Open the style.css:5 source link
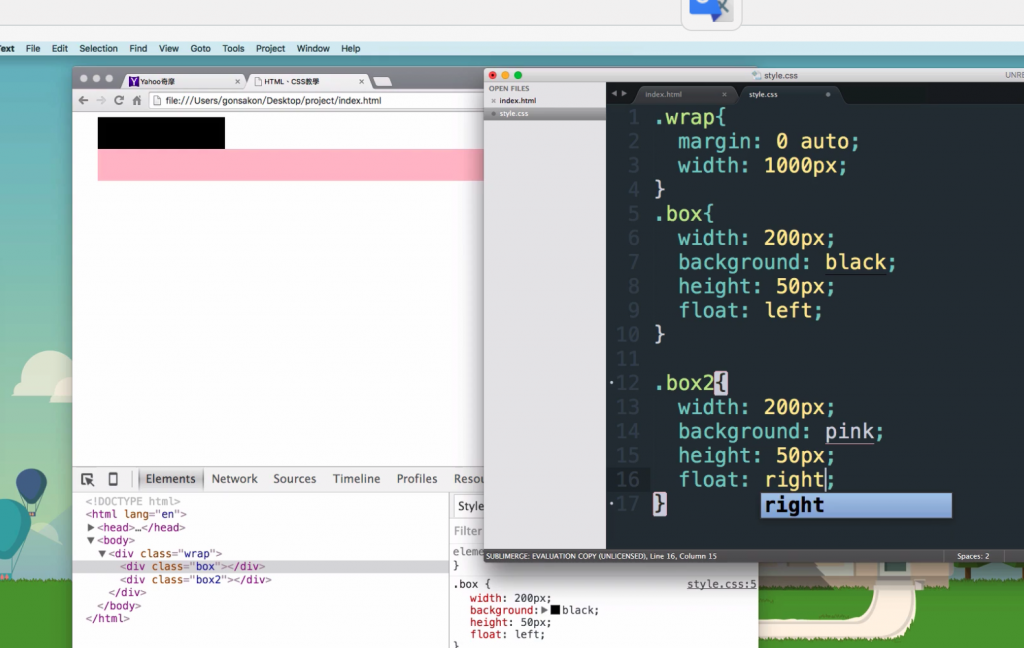 coord(721,584)
